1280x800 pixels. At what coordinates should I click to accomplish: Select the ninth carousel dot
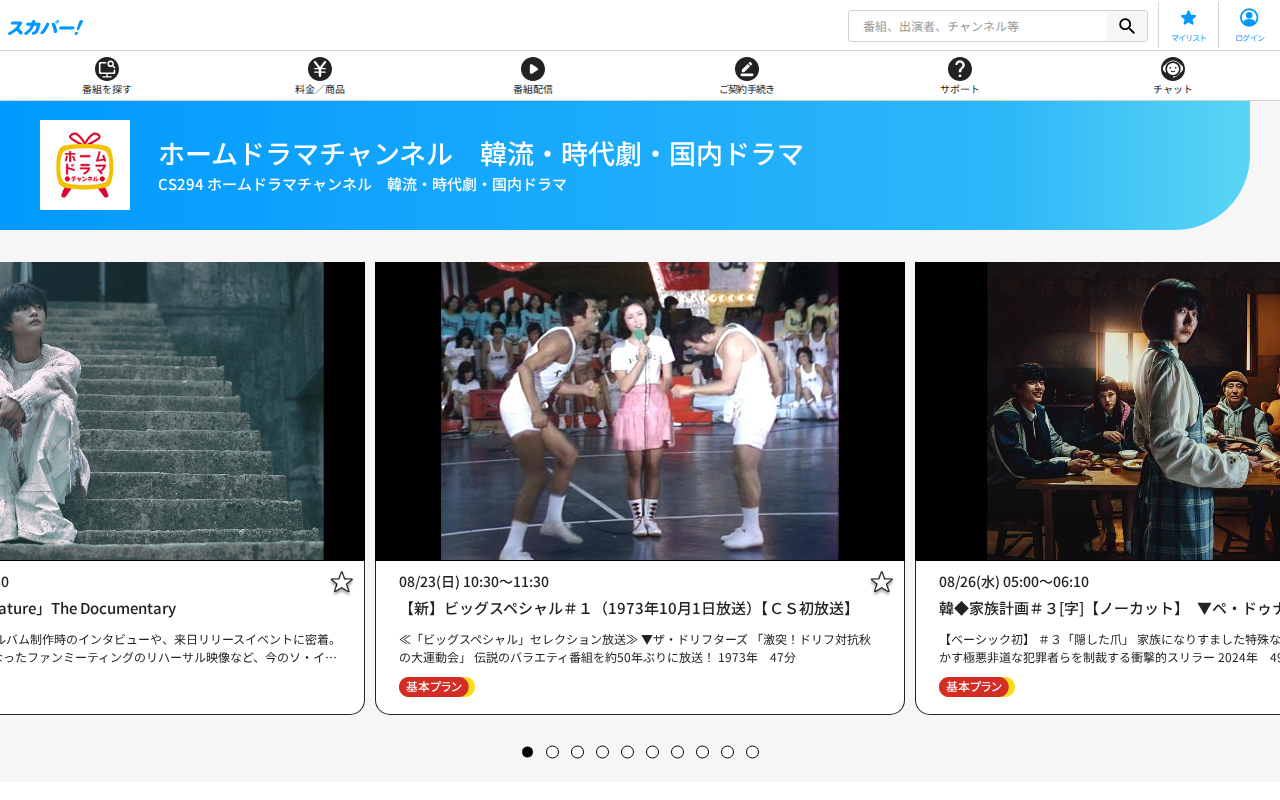tap(728, 752)
